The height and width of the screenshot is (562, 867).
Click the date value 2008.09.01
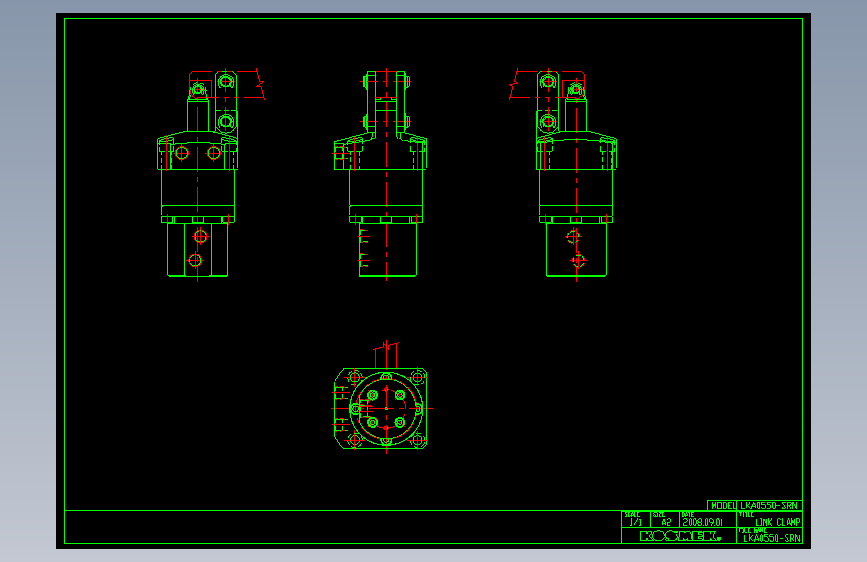702,522
